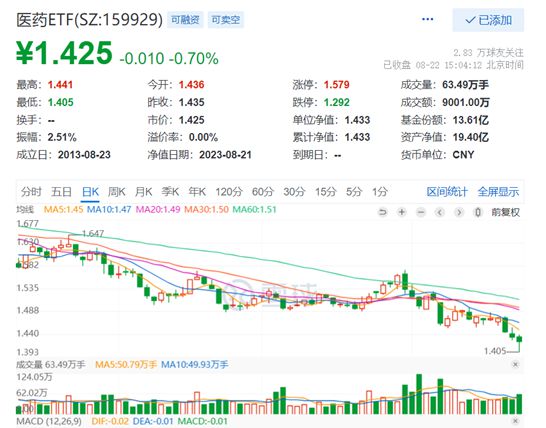Click the MA10:1.47 moving average label
Screen dimensions: 546x428
[109, 209]
